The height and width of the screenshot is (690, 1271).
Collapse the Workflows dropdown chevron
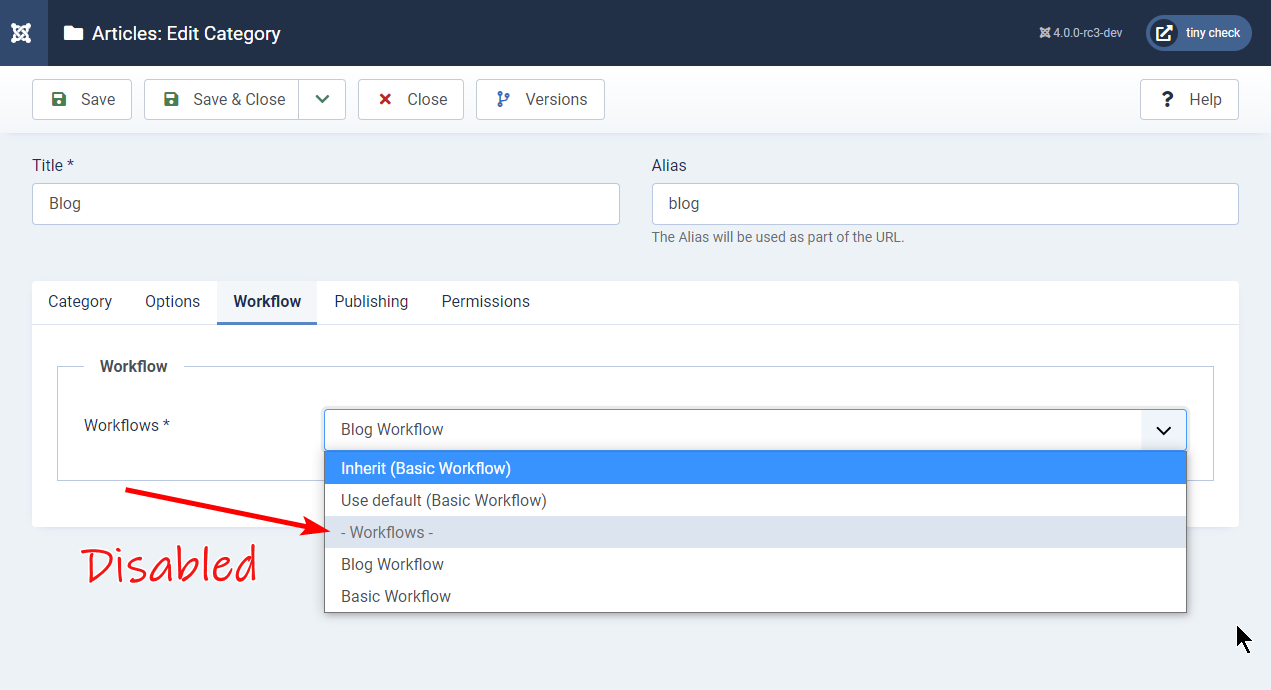[1163, 430]
